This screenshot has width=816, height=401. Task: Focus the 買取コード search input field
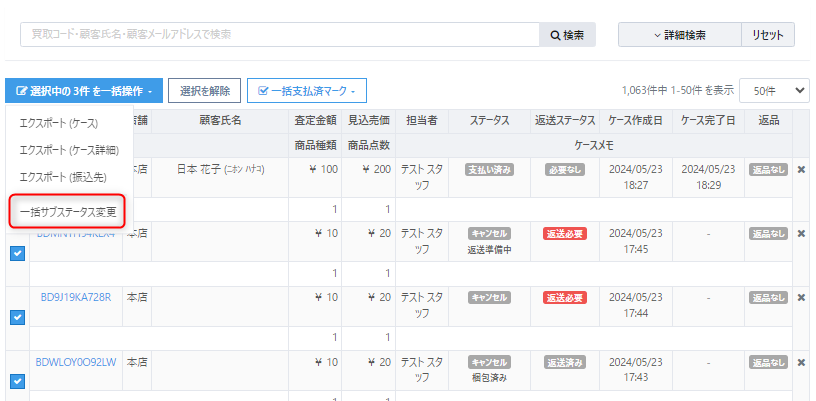(279, 35)
